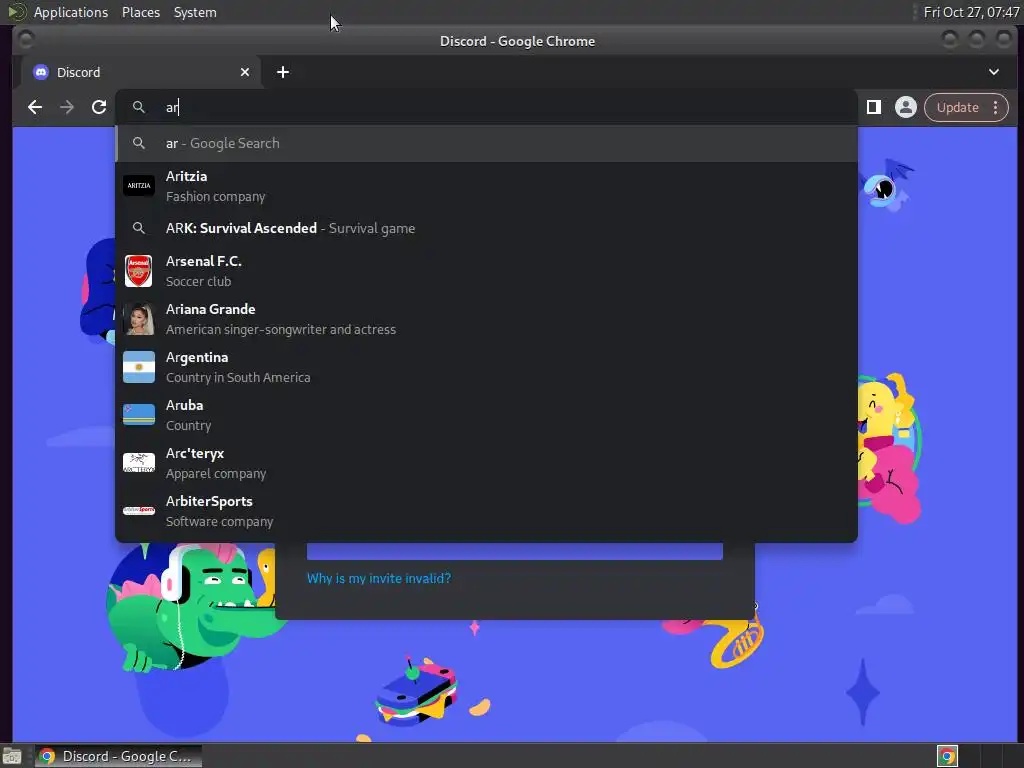Choose the Arc'teryx apparel company suggestion
Image resolution: width=1024 pixels, height=768 pixels.
[x=487, y=463]
